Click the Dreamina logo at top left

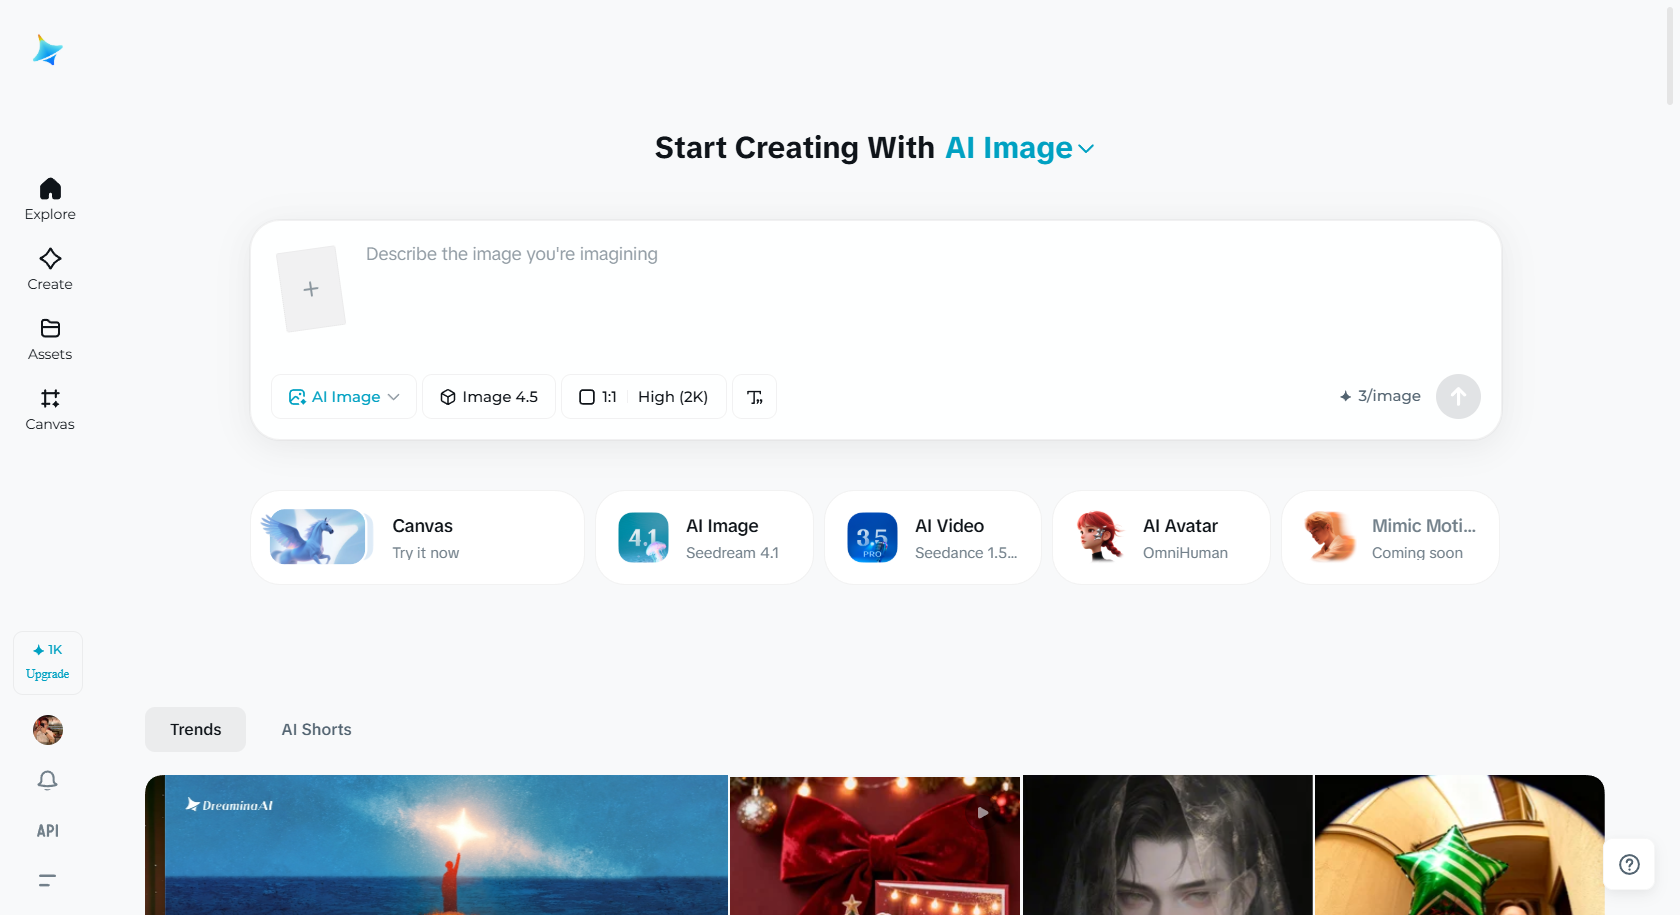tap(48, 50)
